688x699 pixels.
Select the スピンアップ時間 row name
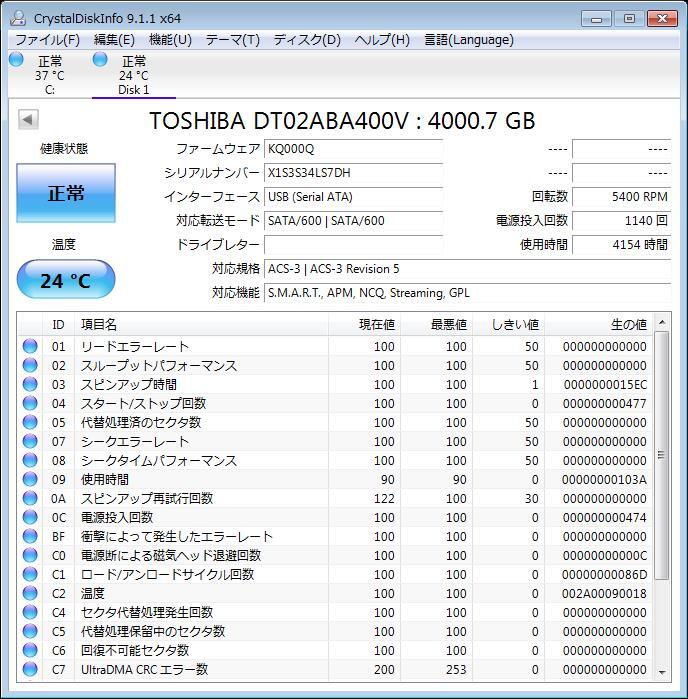pos(129,384)
